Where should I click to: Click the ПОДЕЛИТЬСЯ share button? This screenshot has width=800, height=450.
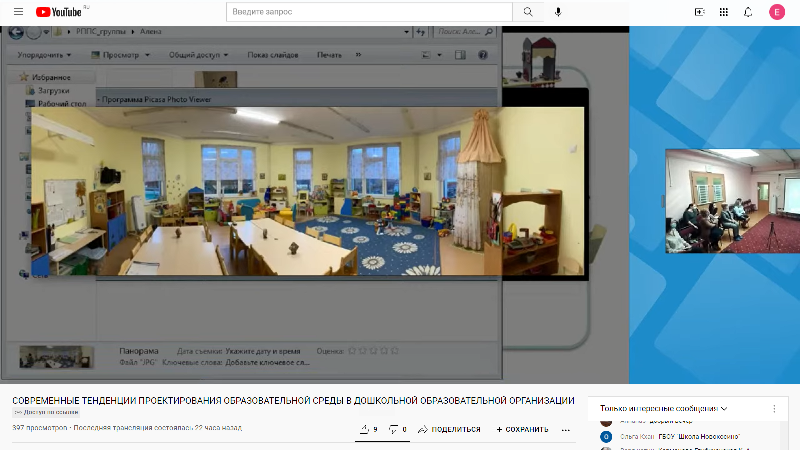[x=449, y=430]
